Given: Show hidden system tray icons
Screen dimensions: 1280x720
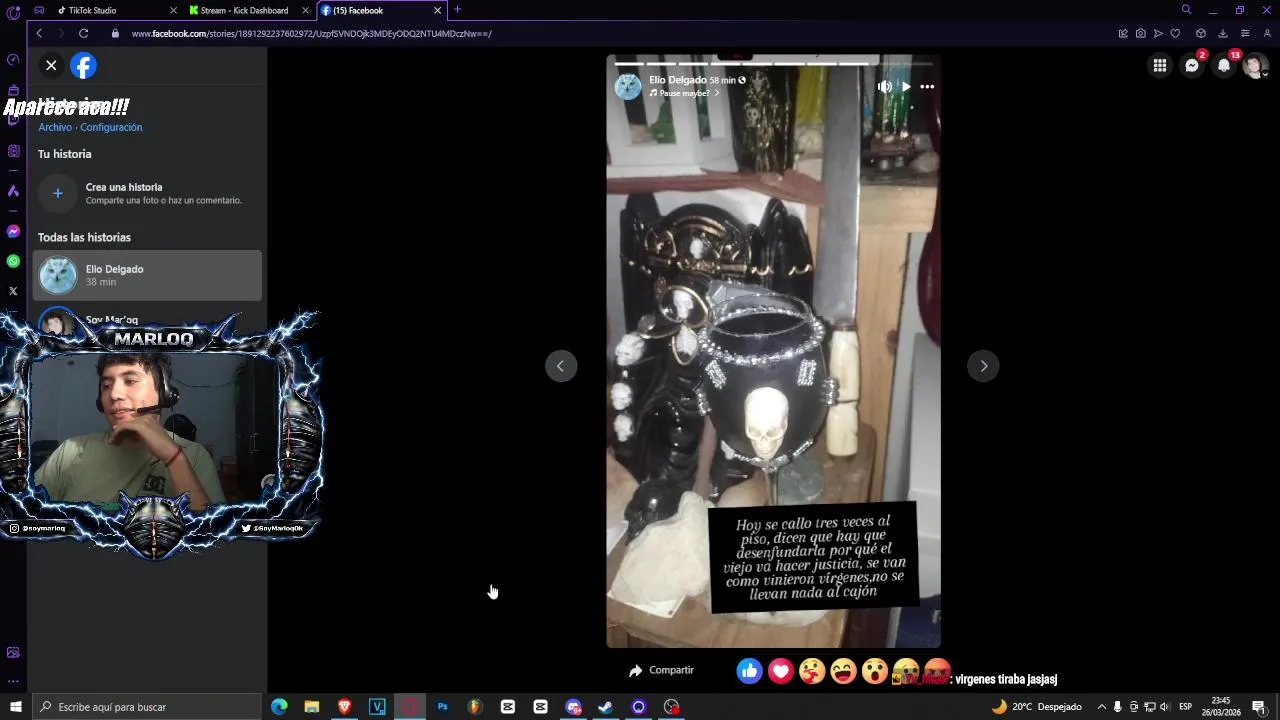Looking at the screenshot, I should coord(1102,707).
